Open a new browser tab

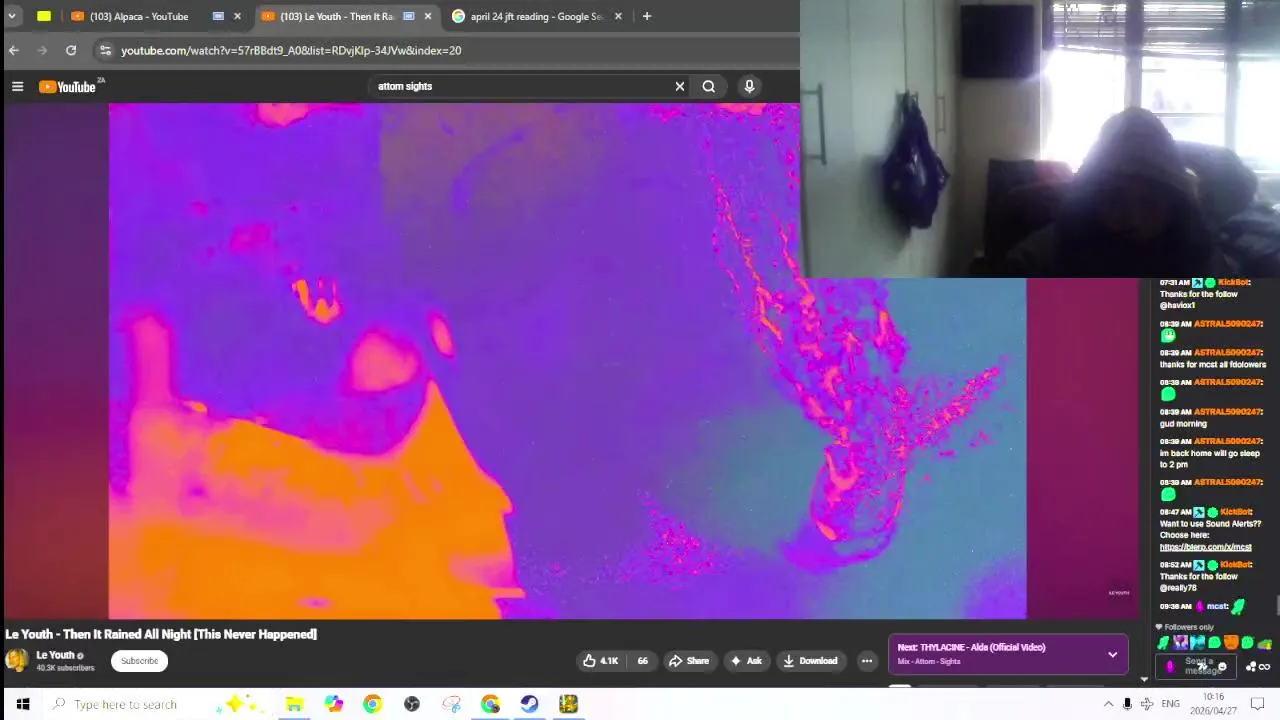click(647, 16)
